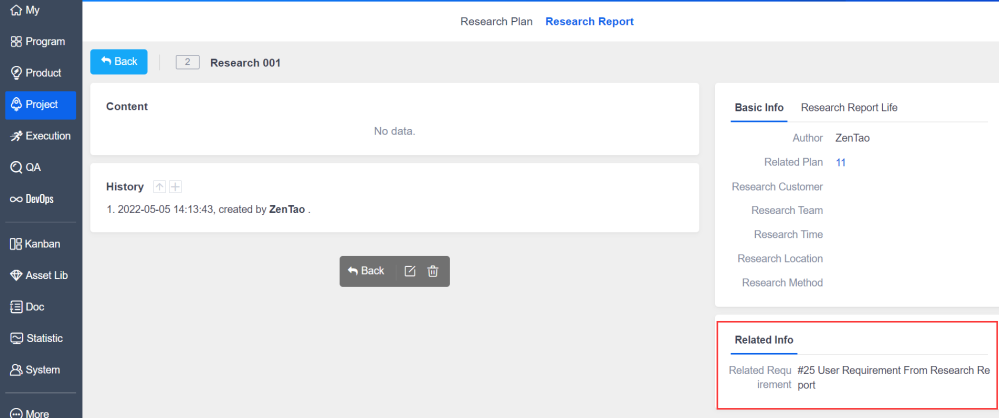Screen dimensions: 999x418
Task: Open Kanban board section
Action: [x=36, y=244]
